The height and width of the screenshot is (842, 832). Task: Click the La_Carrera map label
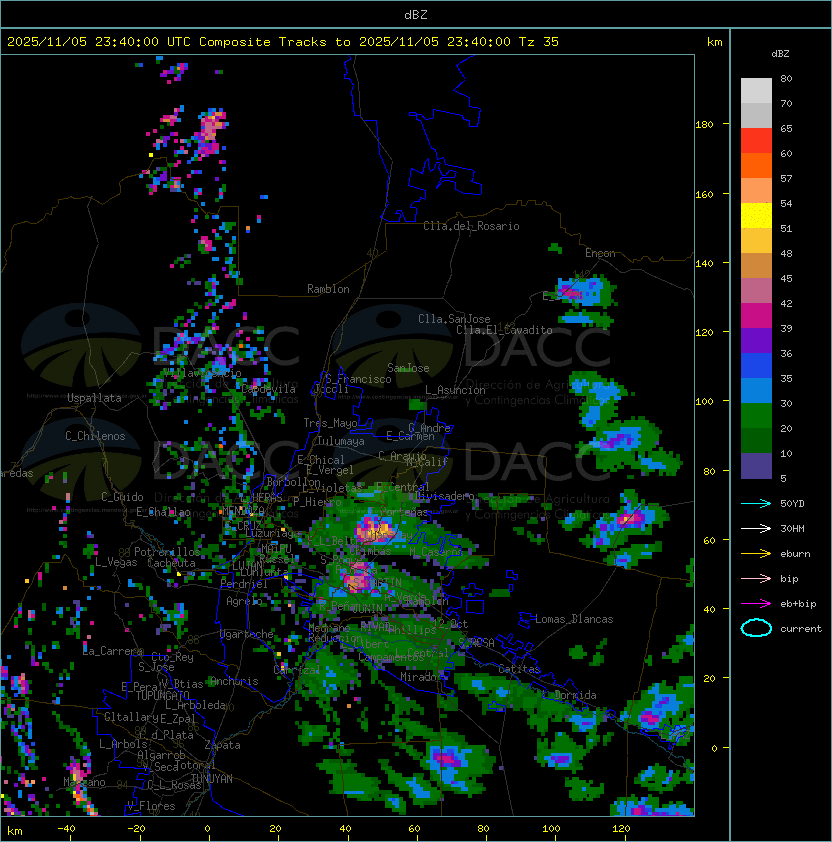tap(112, 651)
